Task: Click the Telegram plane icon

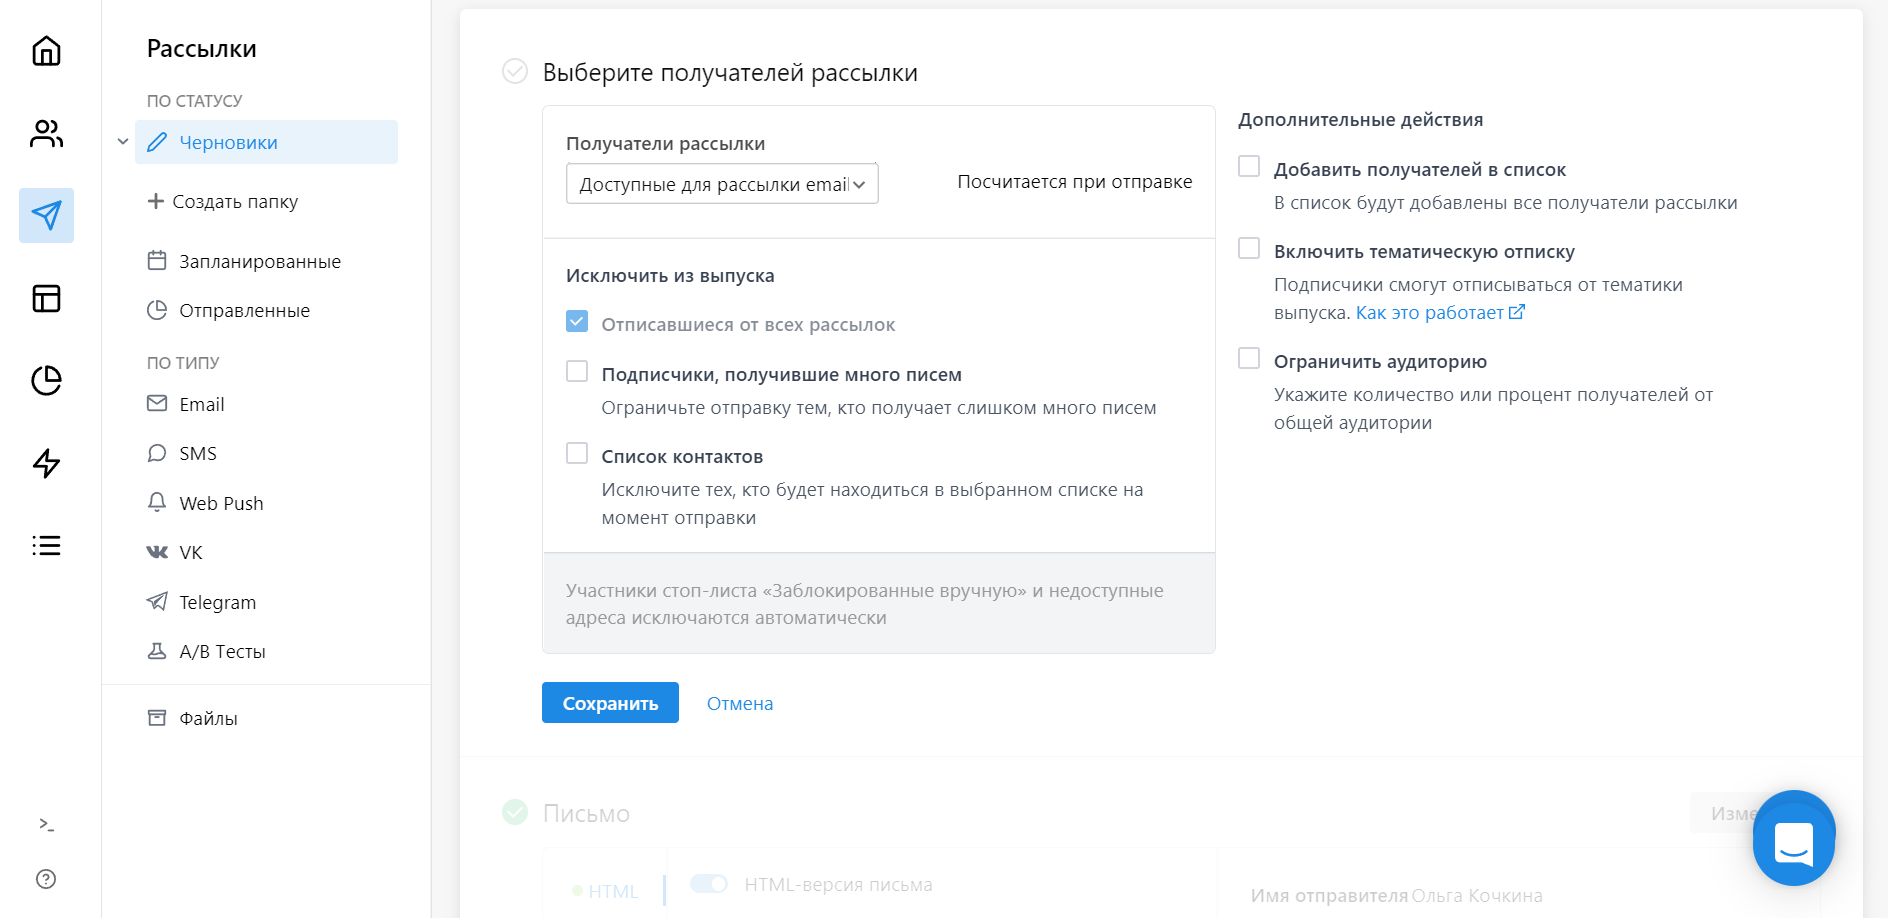Action: [x=157, y=601]
